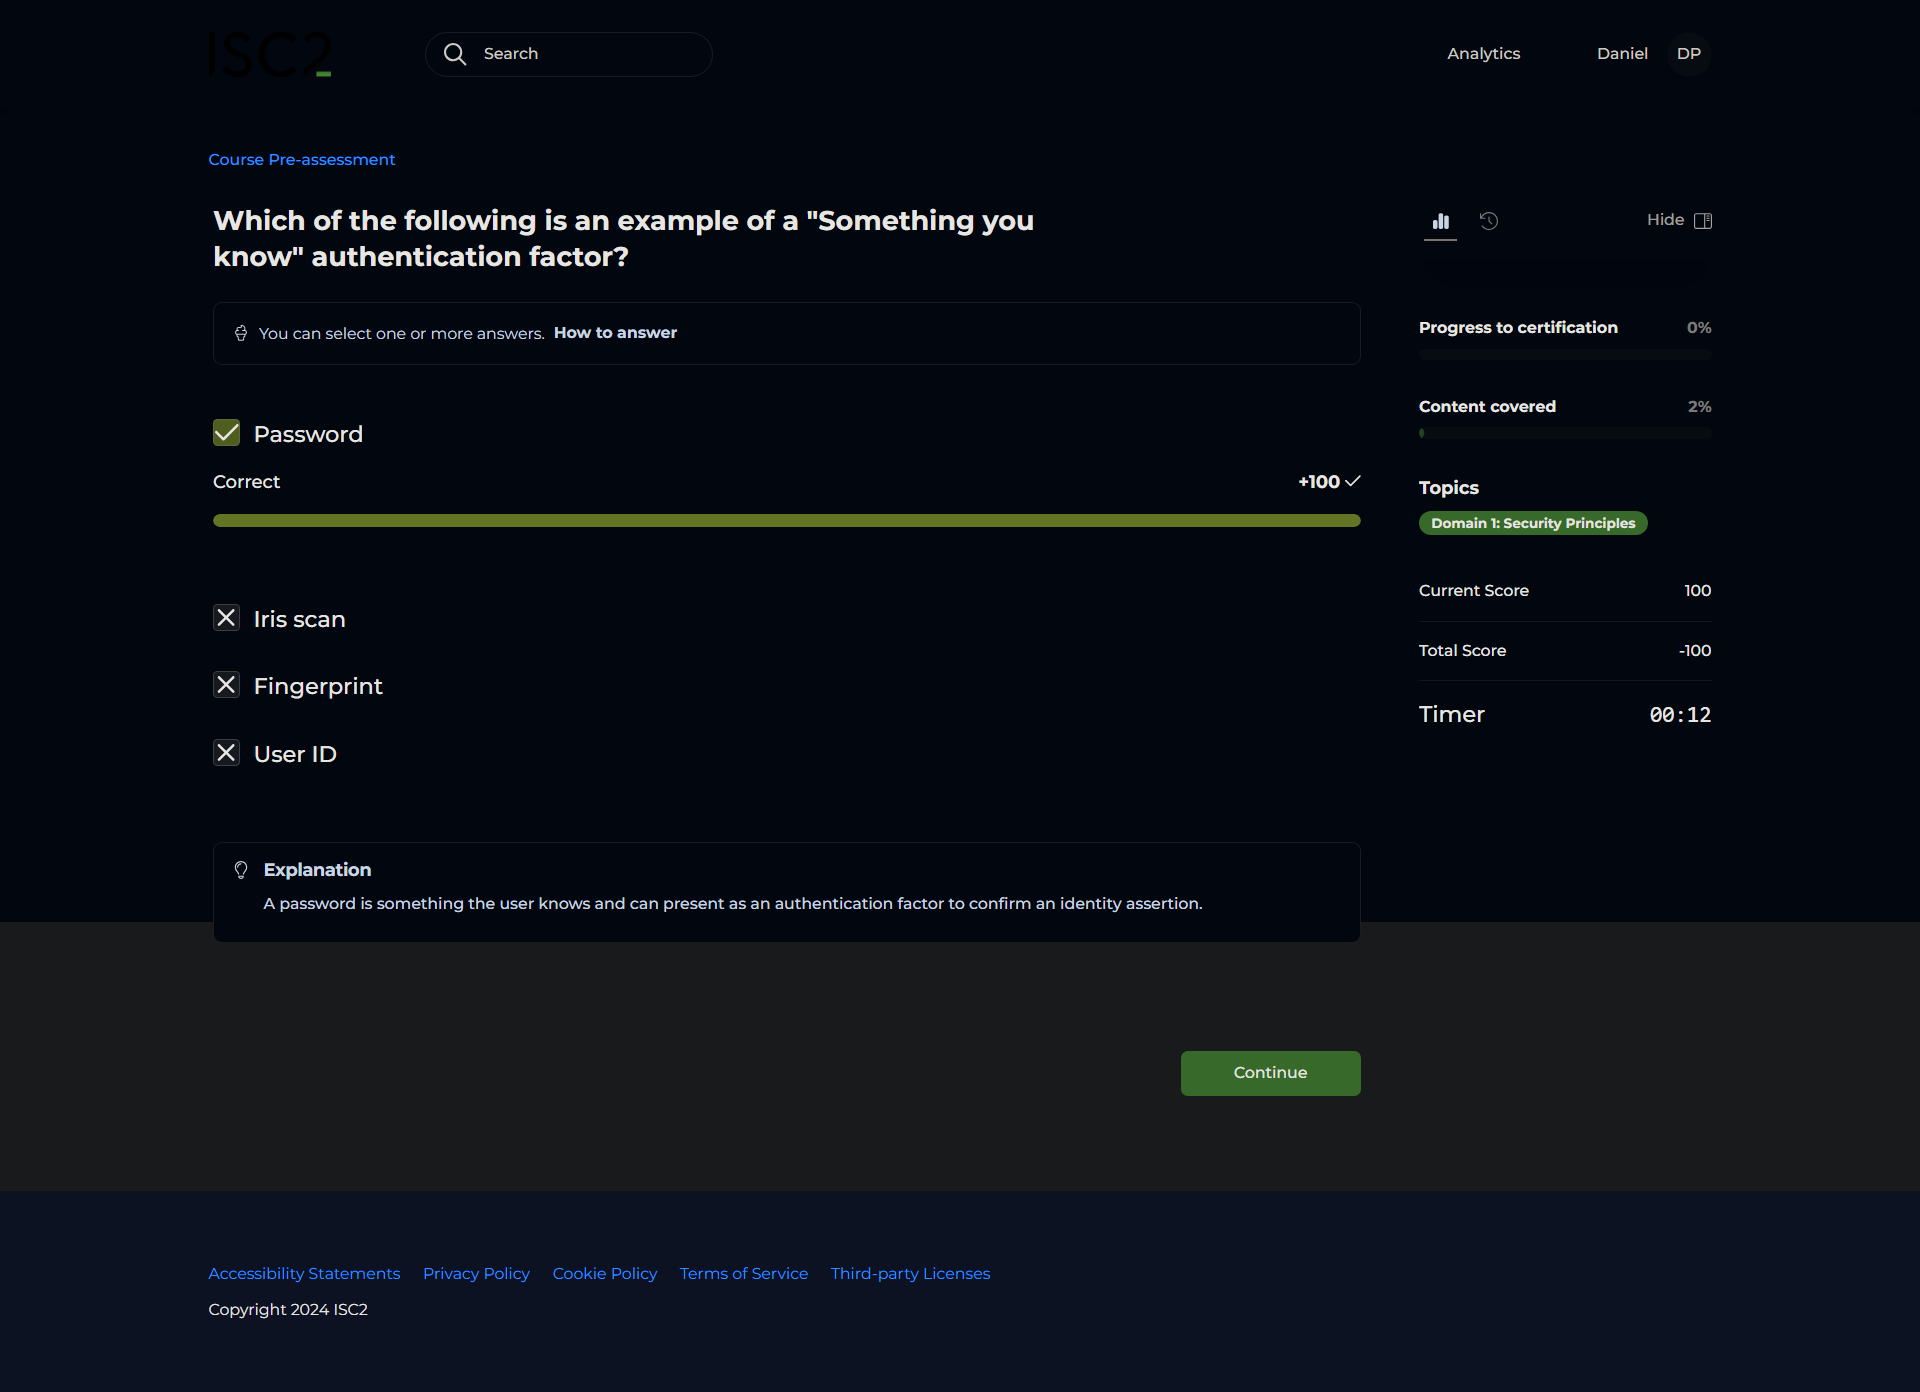Open the Analytics menu item
Screen dimensions: 1920x1392
pyautogui.click(x=1483, y=54)
